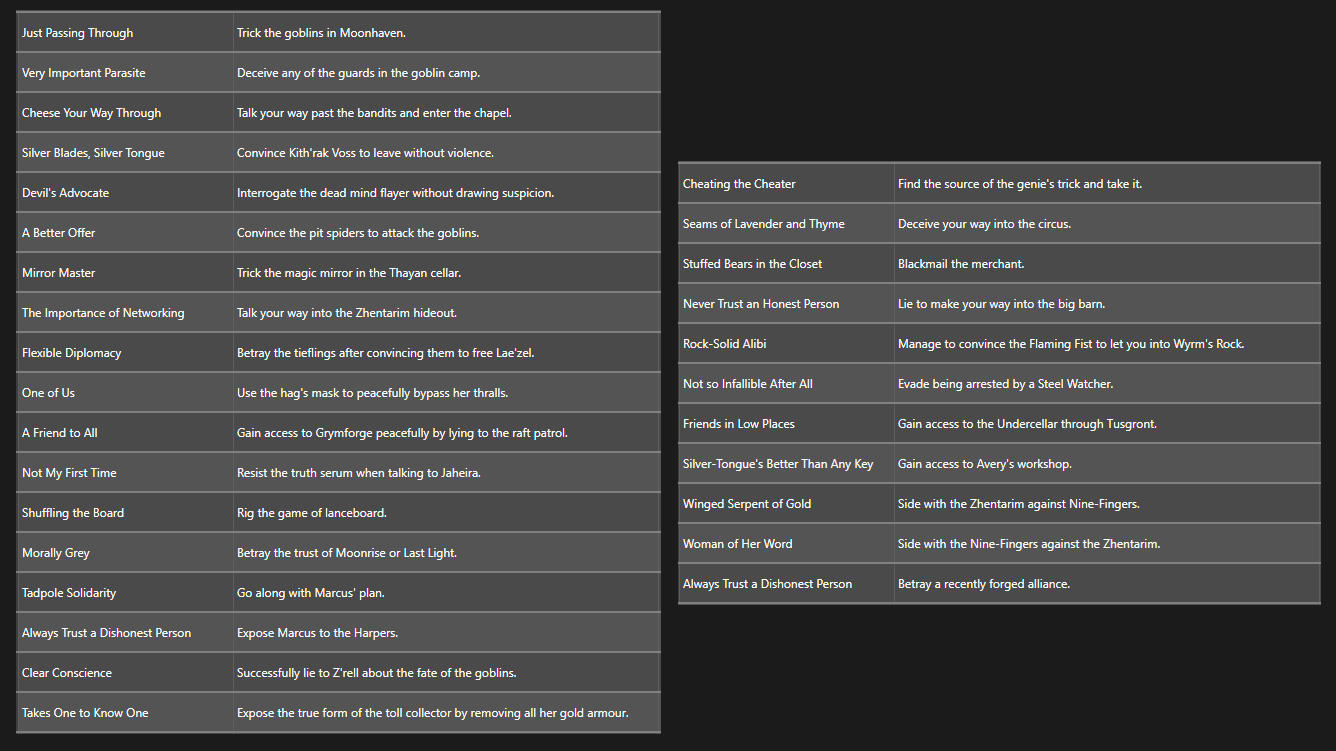The width and height of the screenshot is (1336, 751).
Task: Select the 'Shuffling the Board' entry
Action: click(x=73, y=513)
